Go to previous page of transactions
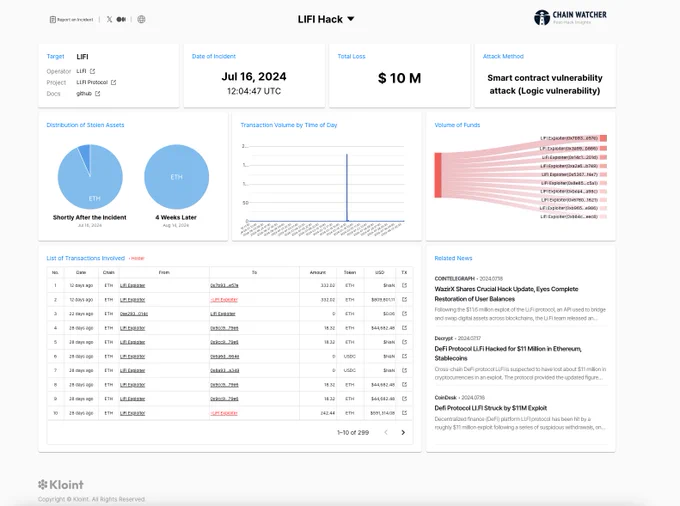This screenshot has width=680, height=506. 386,432
